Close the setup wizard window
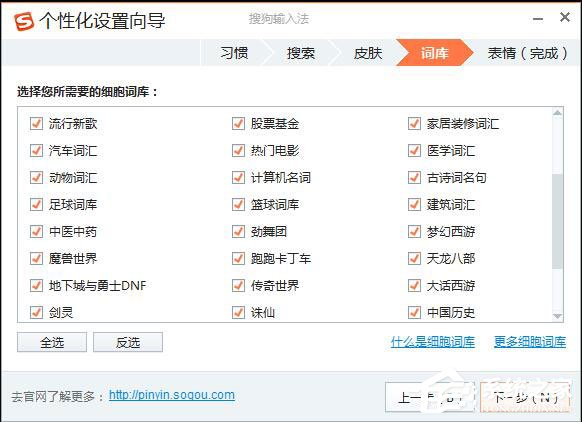This screenshot has width=582, height=422. (565, 17)
